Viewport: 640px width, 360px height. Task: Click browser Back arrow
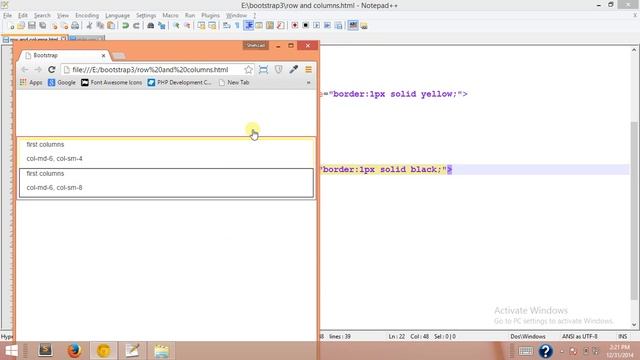pyautogui.click(x=24, y=70)
